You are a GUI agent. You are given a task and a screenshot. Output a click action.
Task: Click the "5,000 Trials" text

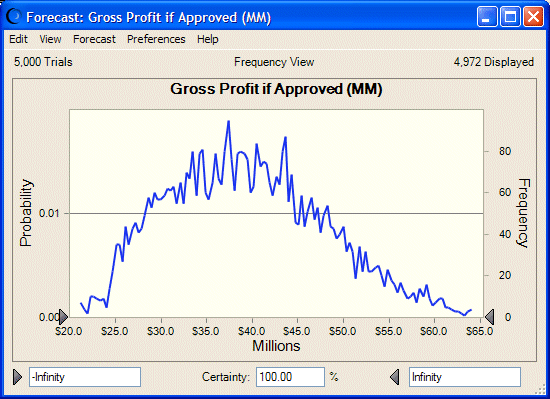pyautogui.click(x=43, y=62)
